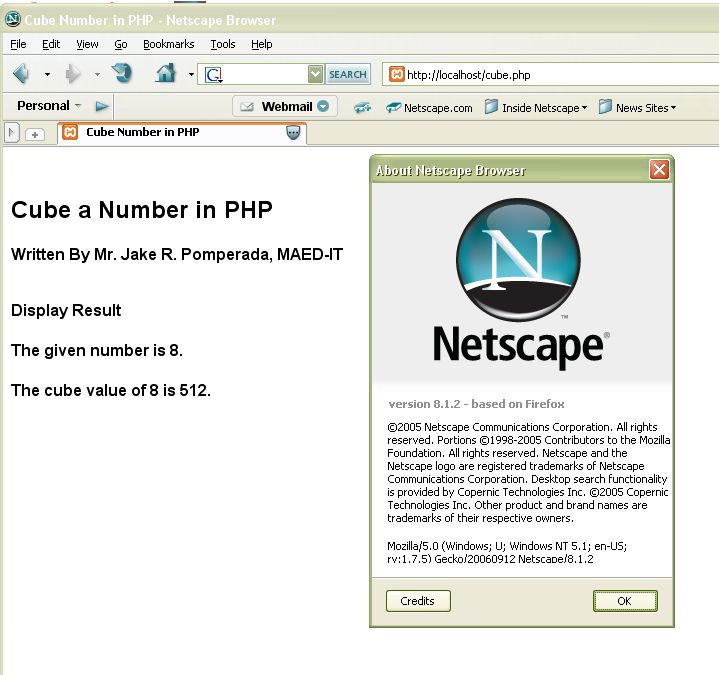Screen dimensions: 719x675
Task: Open Back button history dropdown
Action: pos(47,74)
